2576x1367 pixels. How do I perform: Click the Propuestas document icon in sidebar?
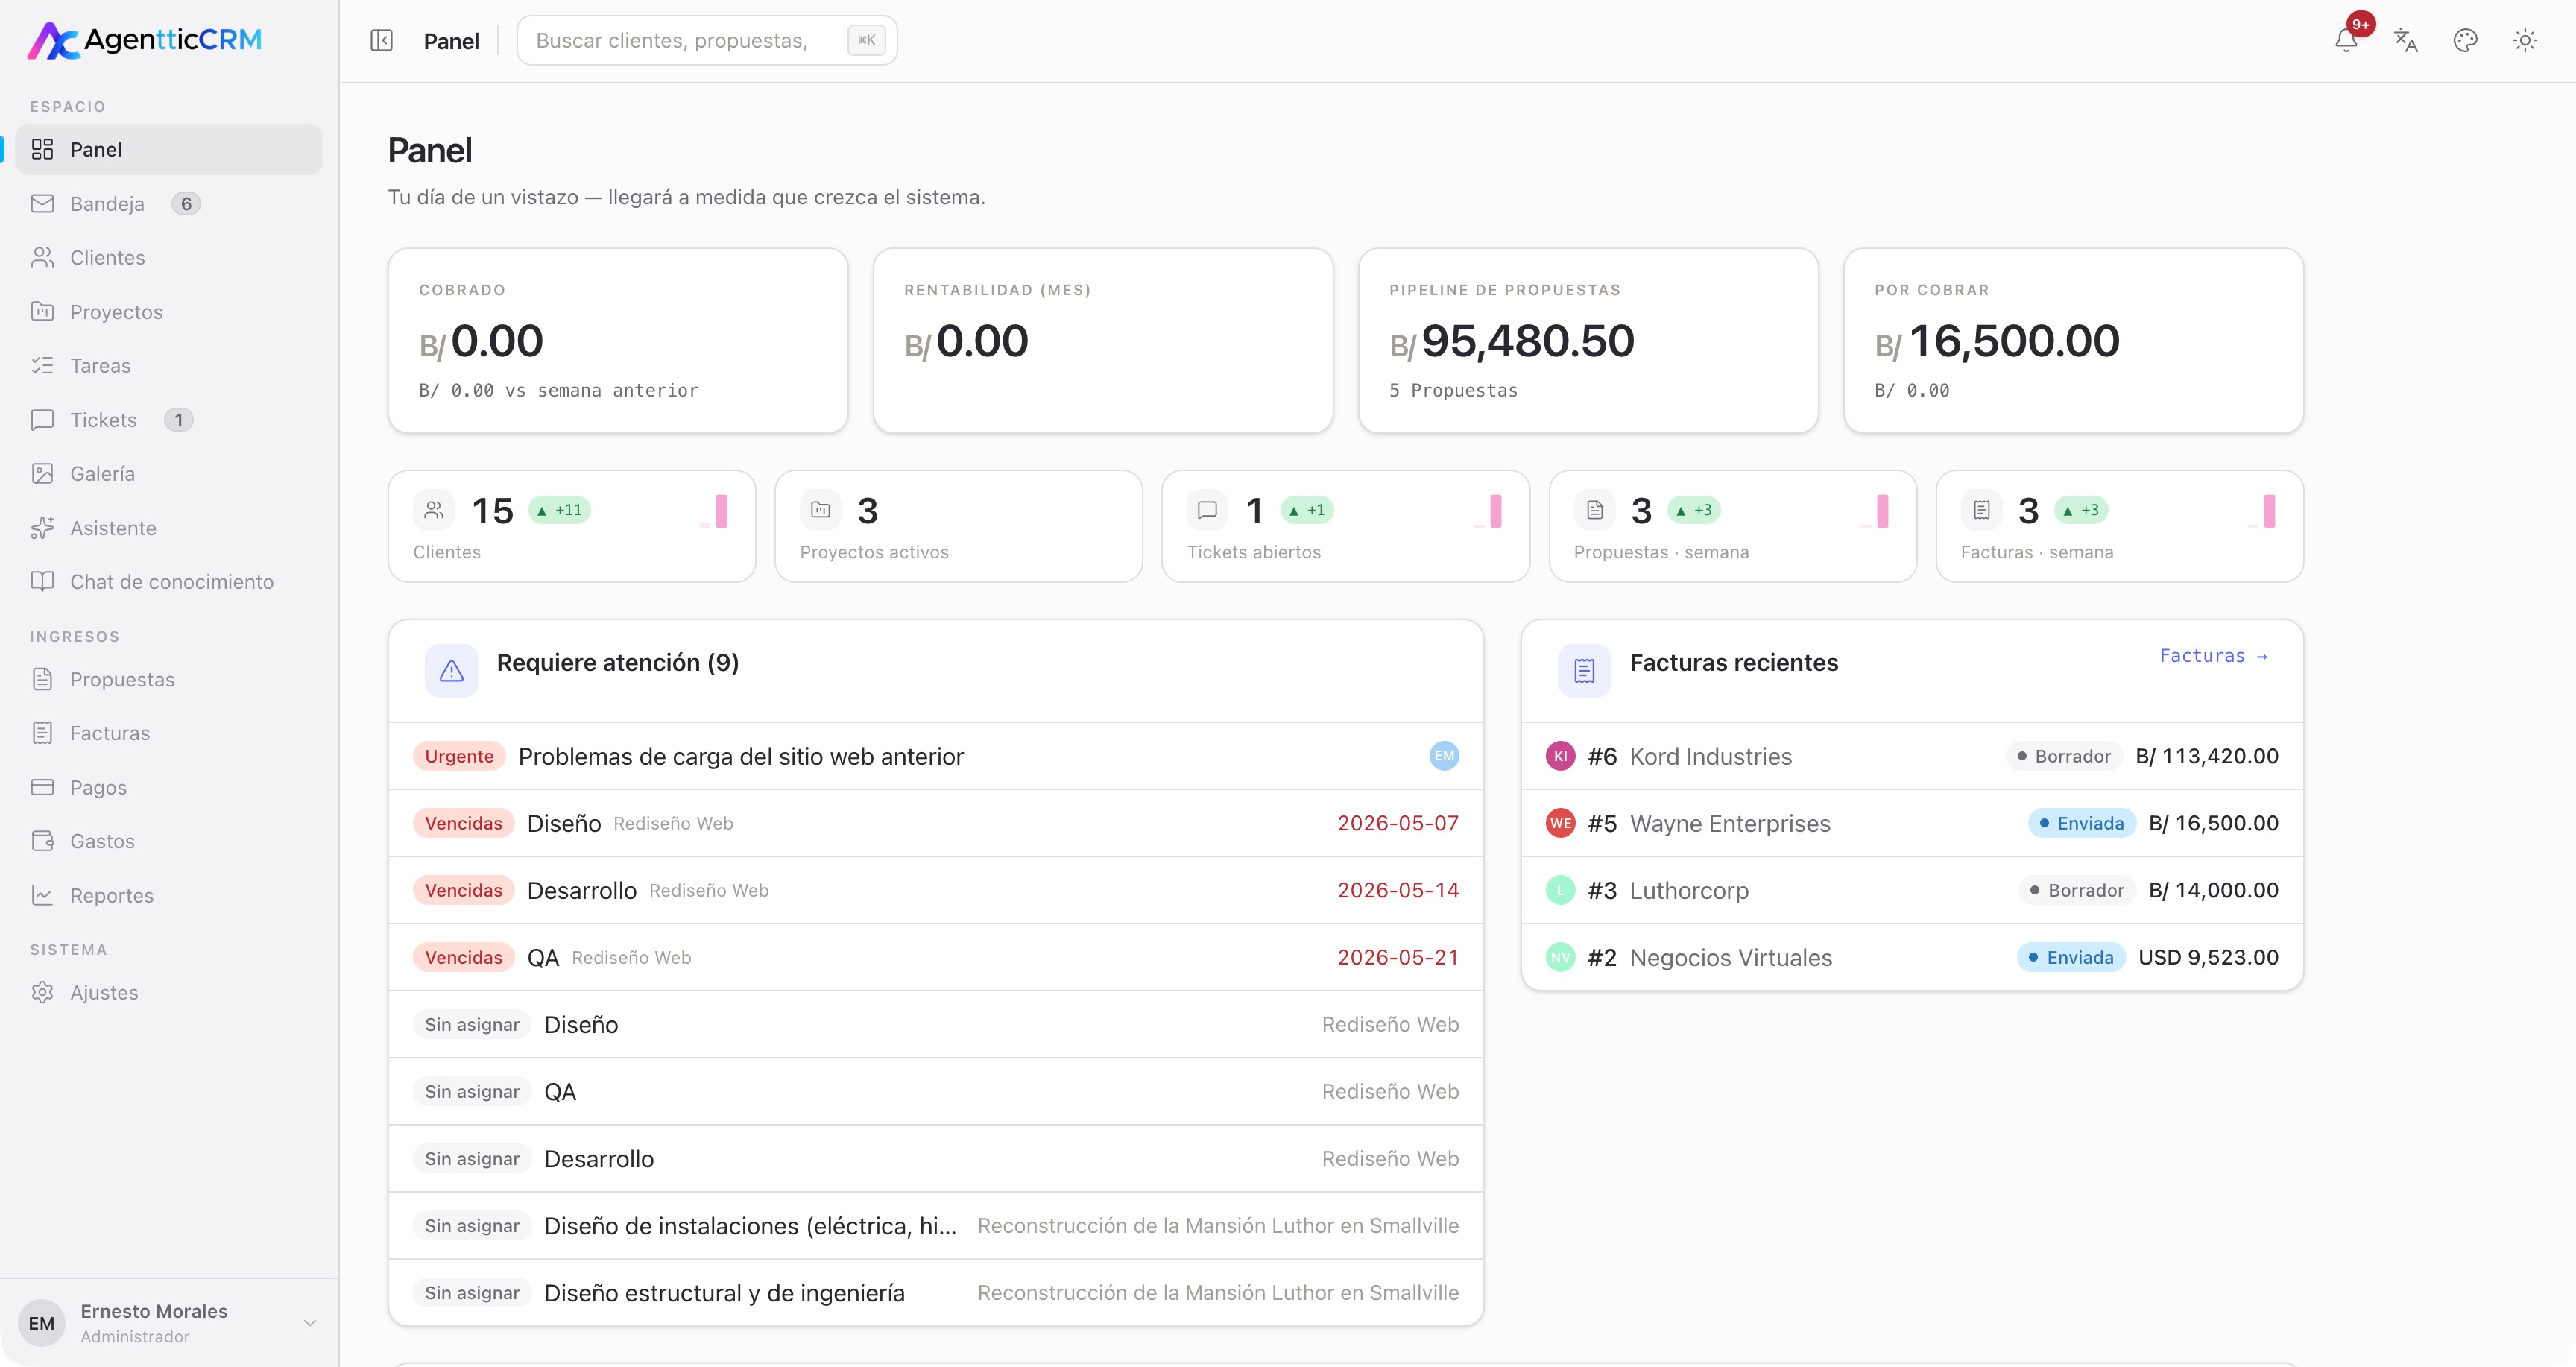(x=42, y=679)
